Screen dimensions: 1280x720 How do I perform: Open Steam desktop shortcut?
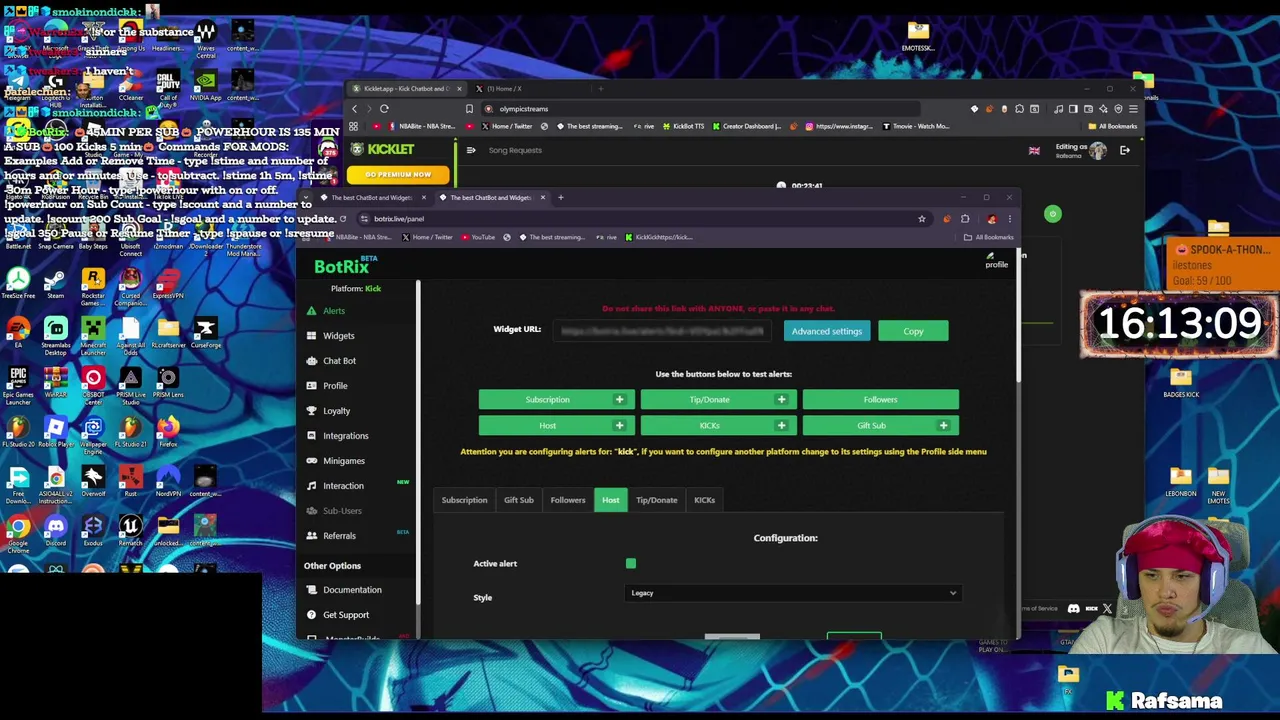[55, 282]
